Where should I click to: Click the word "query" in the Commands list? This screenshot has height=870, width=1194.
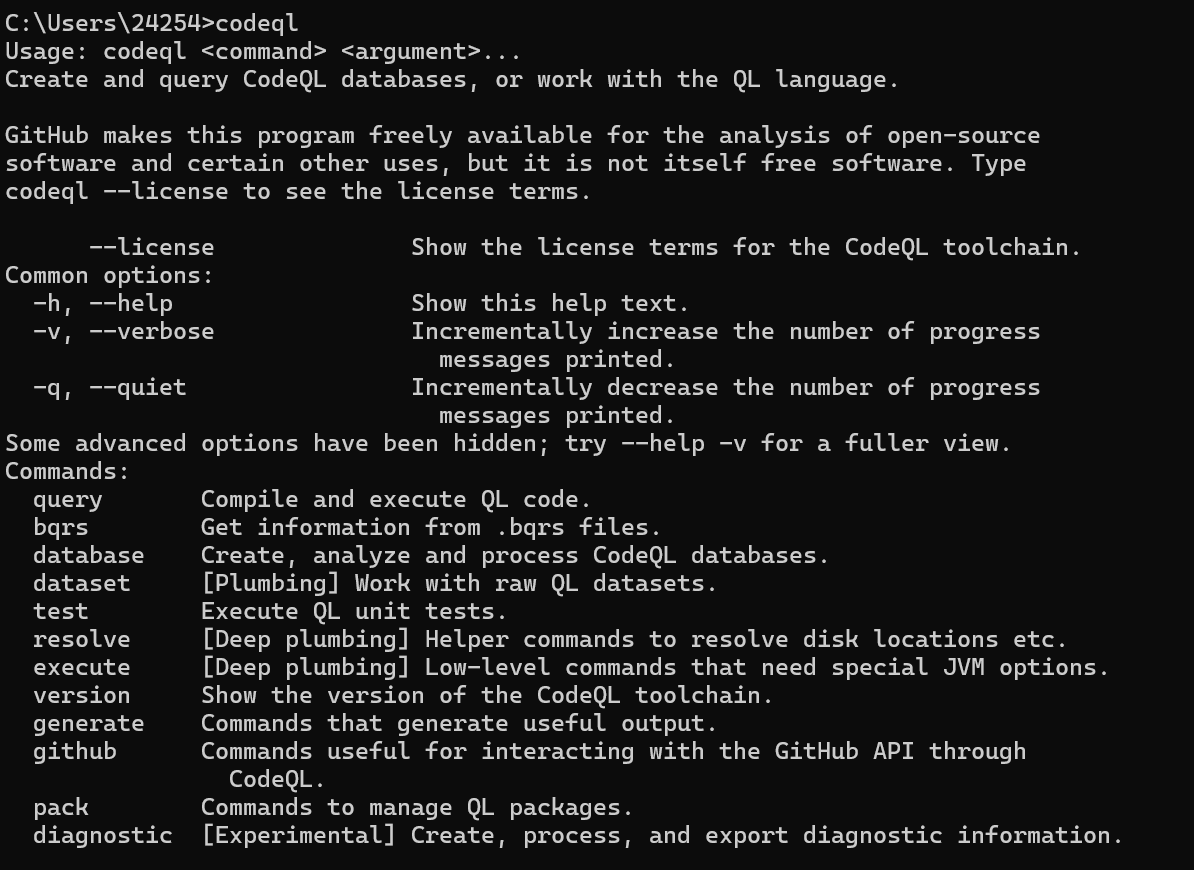coord(67,499)
